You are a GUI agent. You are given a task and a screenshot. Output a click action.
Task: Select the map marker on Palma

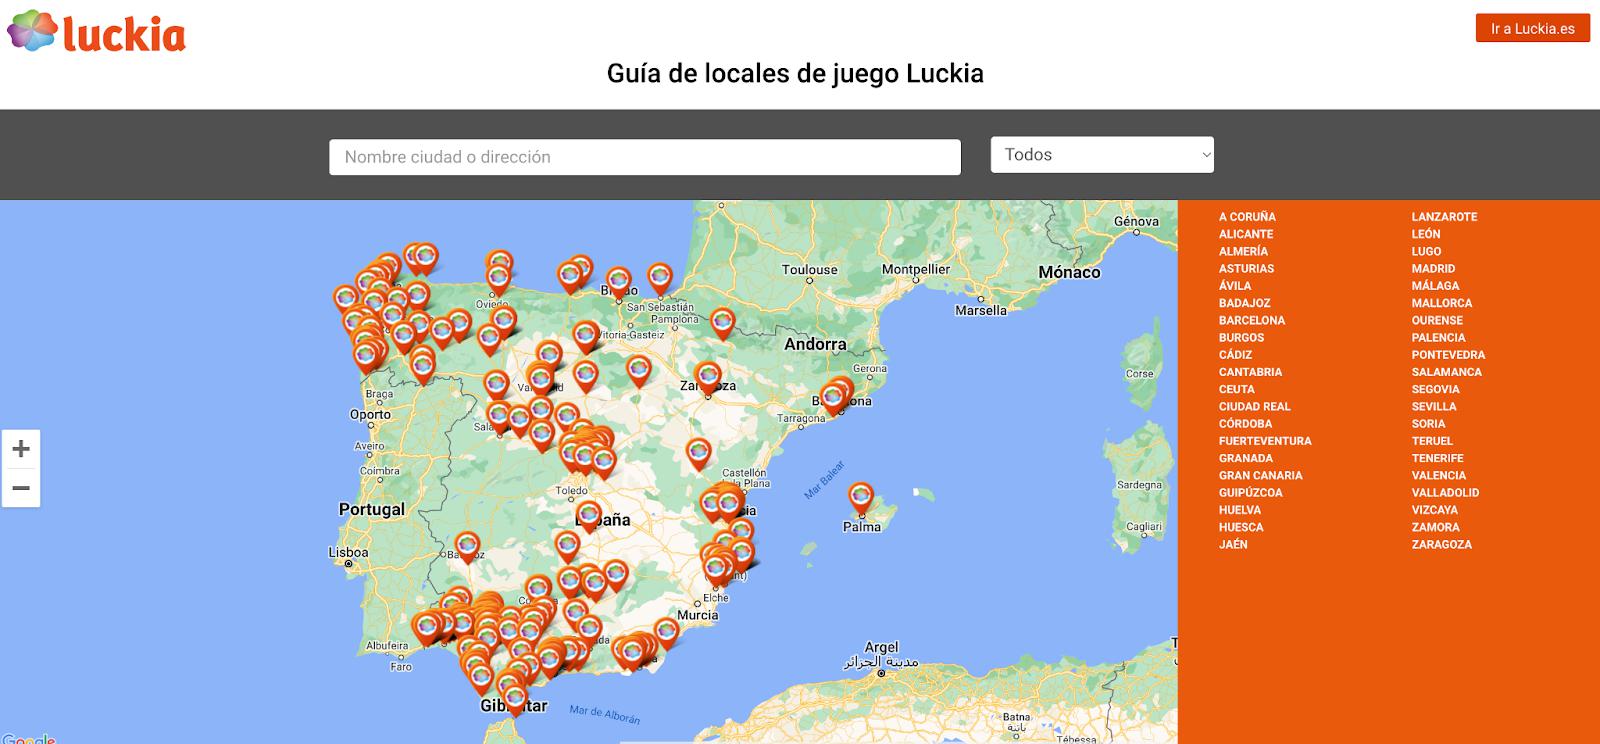coord(860,499)
